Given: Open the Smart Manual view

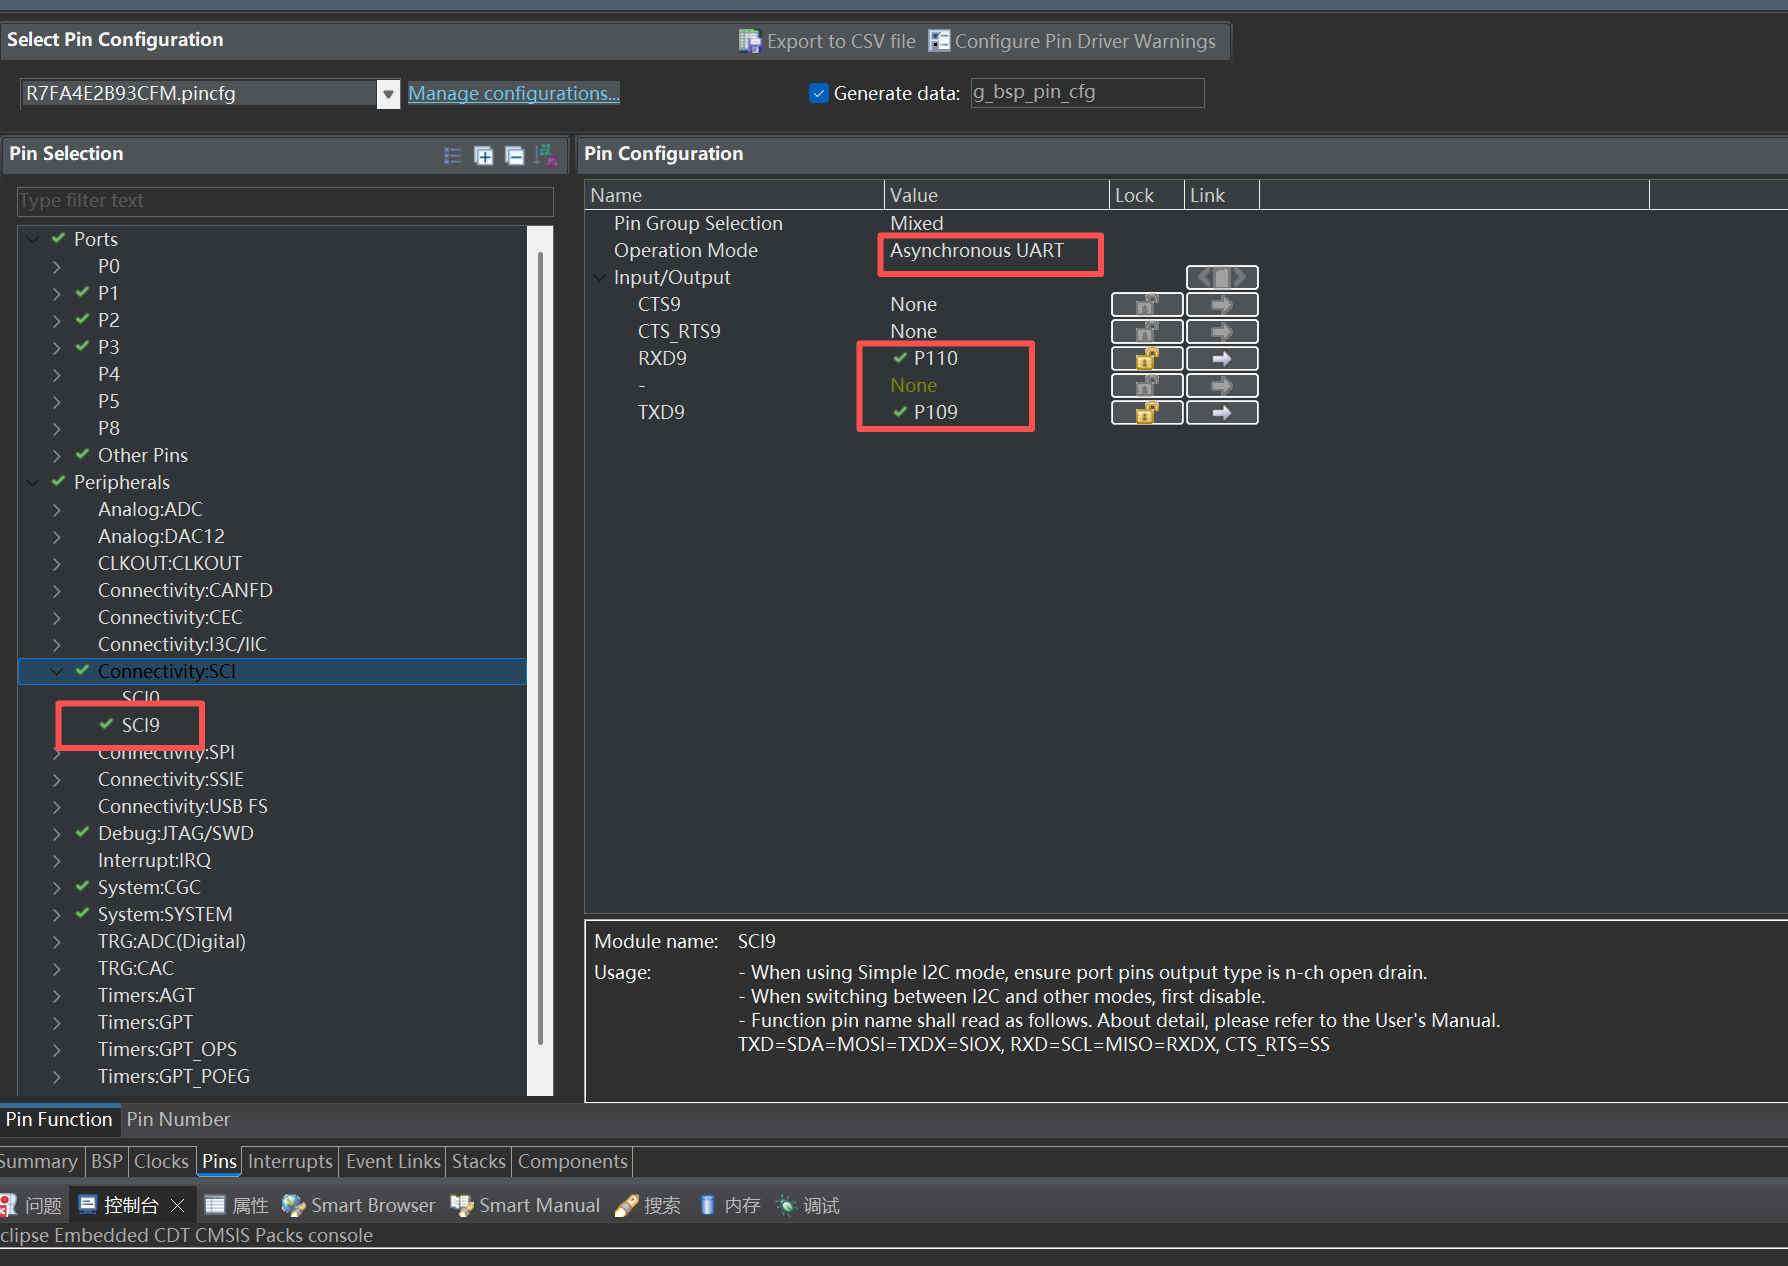Looking at the screenshot, I should click(x=526, y=1205).
